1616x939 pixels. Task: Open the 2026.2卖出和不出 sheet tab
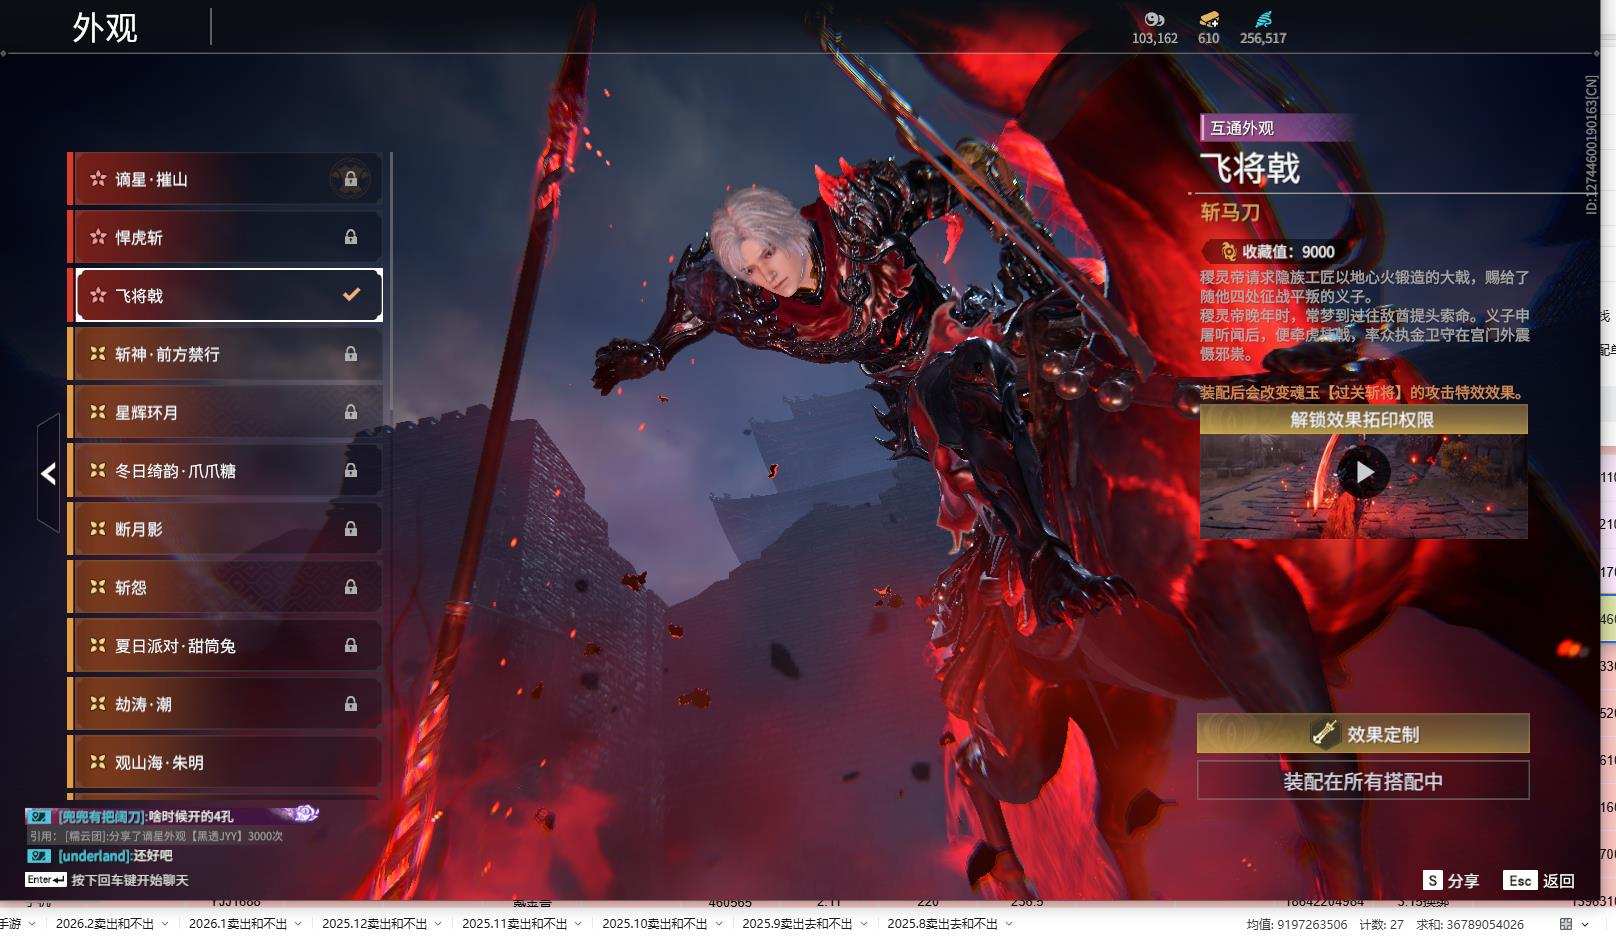click(x=105, y=924)
